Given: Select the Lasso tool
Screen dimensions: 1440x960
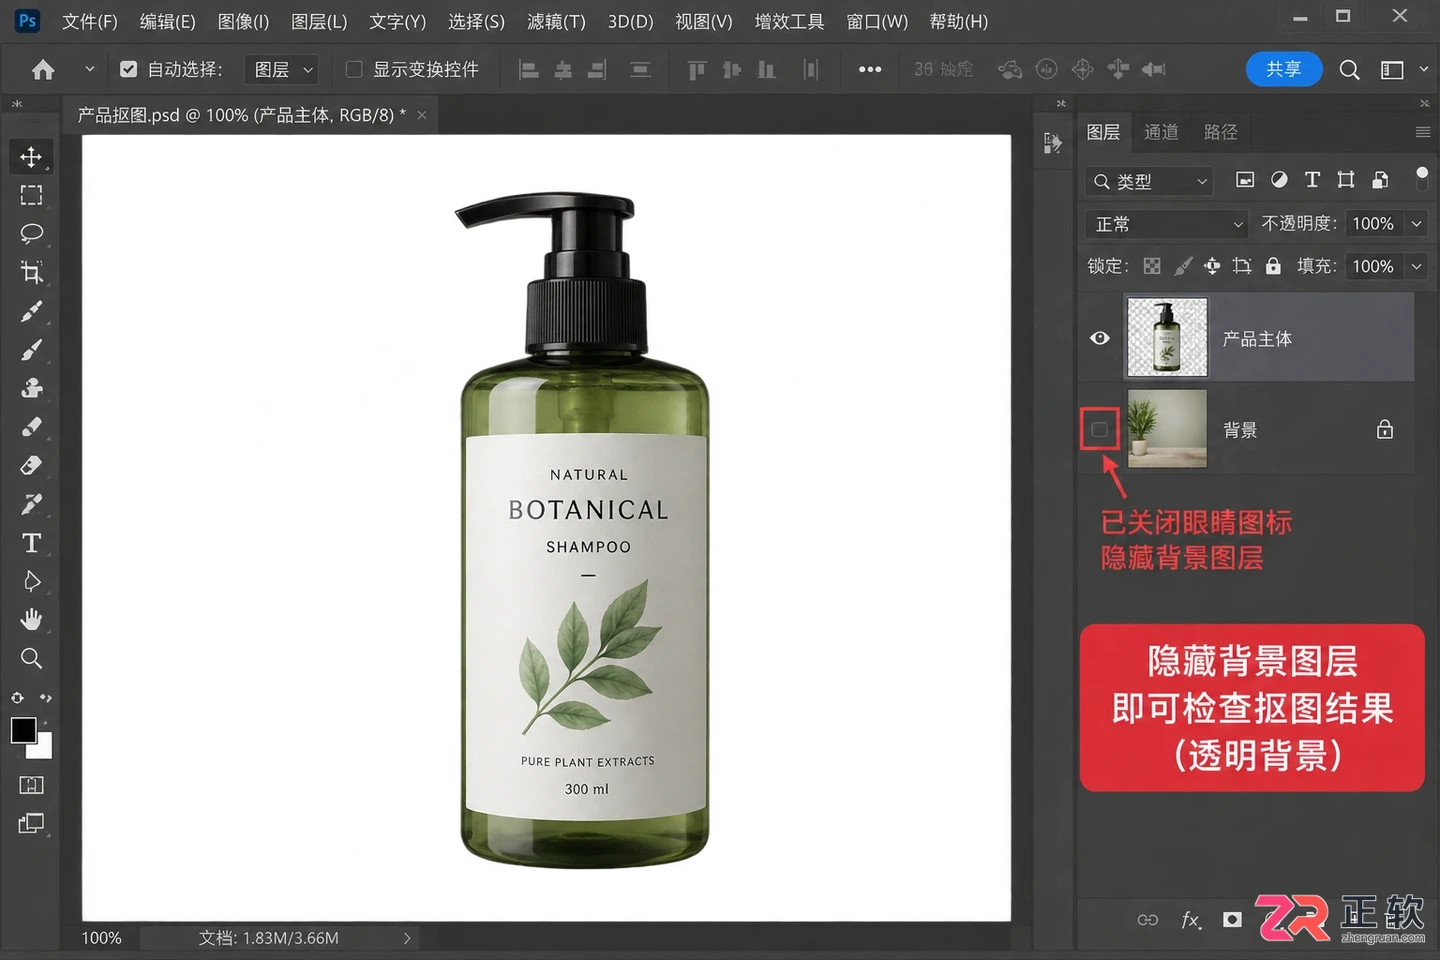Looking at the screenshot, I should tap(31, 234).
